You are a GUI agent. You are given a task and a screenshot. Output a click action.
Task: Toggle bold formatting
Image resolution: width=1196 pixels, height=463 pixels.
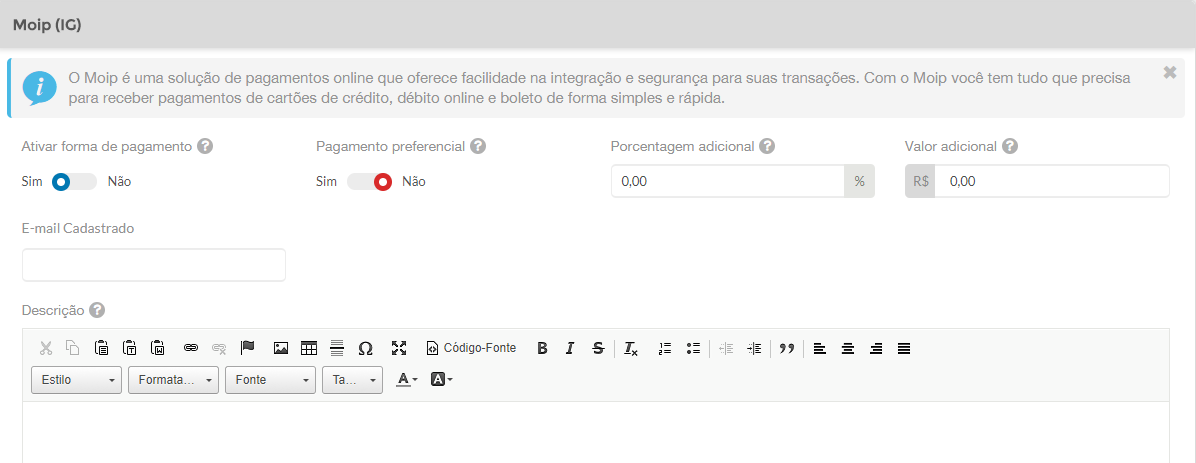pos(542,349)
